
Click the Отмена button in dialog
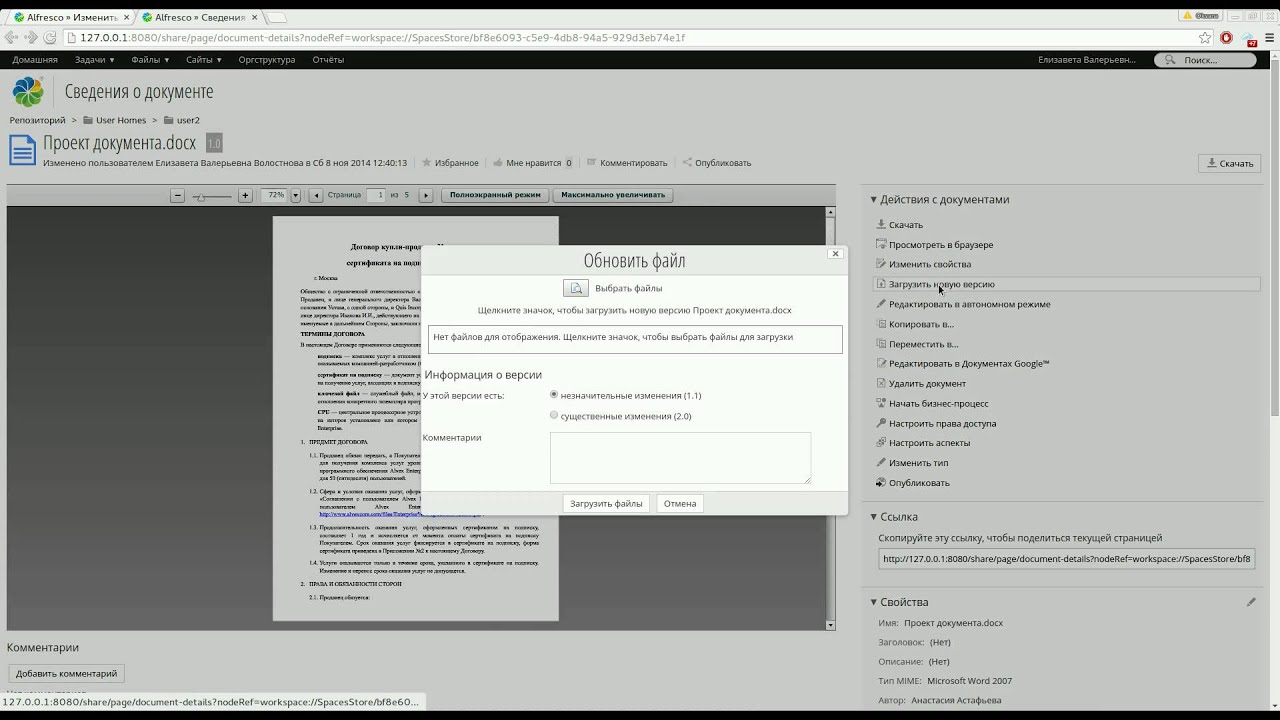680,503
